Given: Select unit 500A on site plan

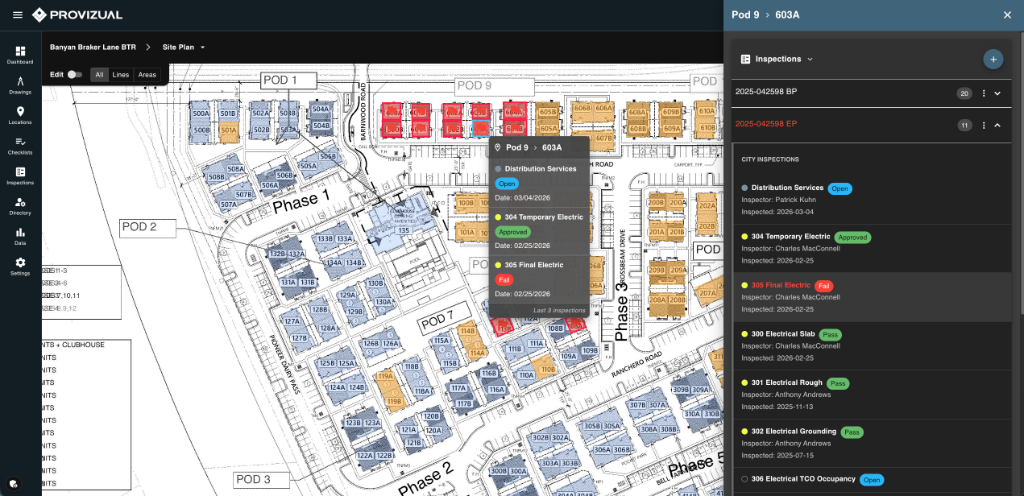Looking at the screenshot, I should click(200, 114).
